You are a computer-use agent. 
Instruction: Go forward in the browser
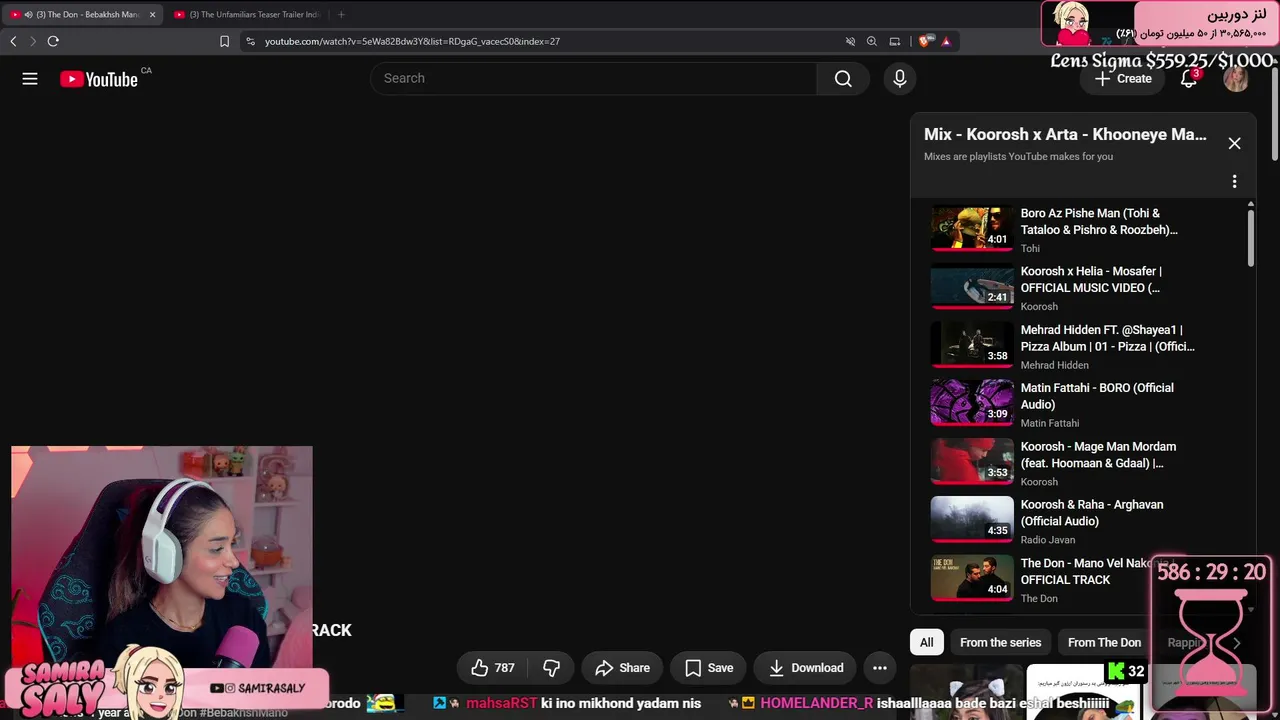(32, 41)
